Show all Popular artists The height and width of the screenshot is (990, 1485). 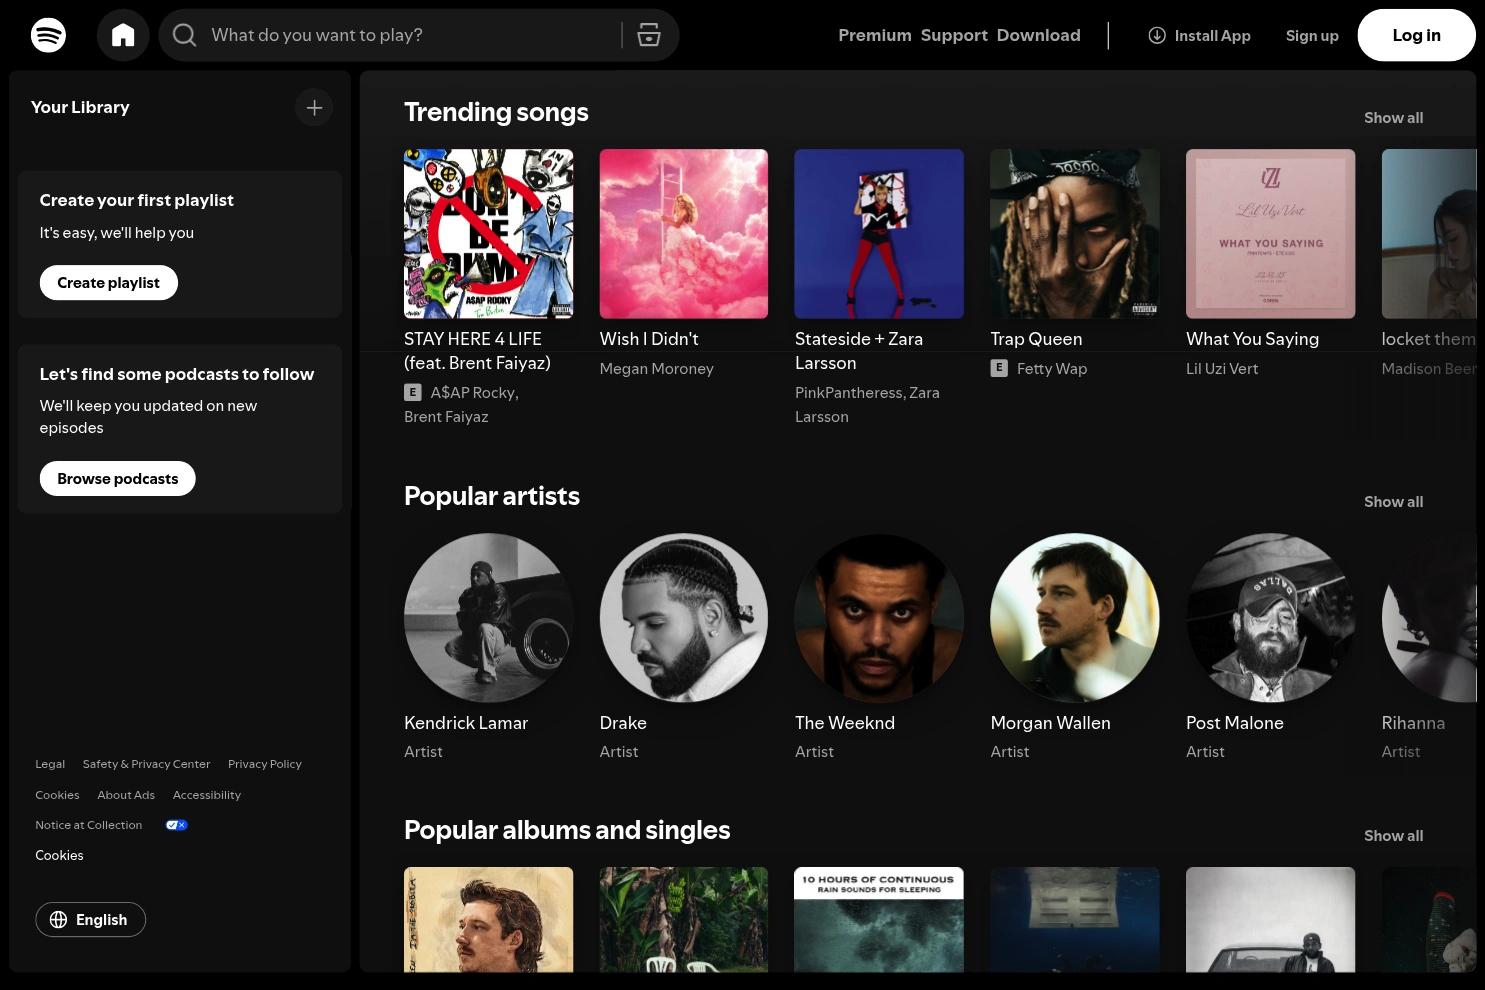point(1393,502)
